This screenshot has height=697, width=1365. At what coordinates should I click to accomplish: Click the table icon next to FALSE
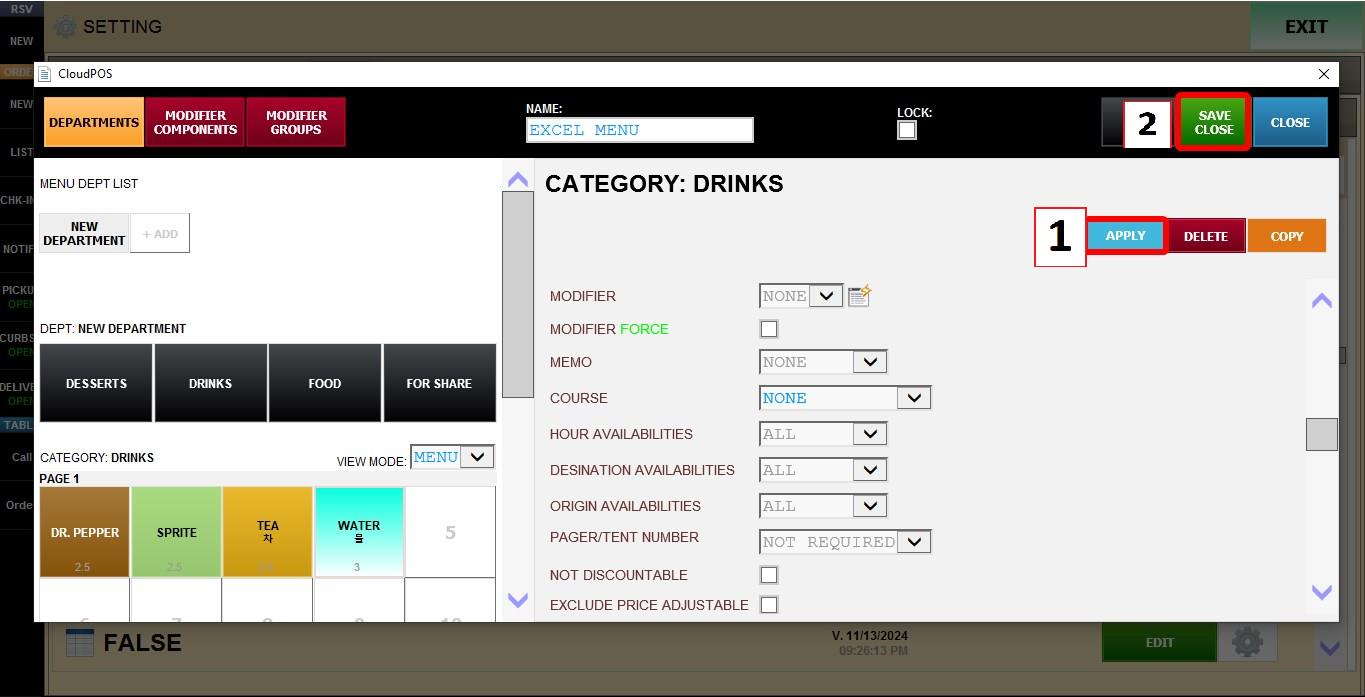79,643
